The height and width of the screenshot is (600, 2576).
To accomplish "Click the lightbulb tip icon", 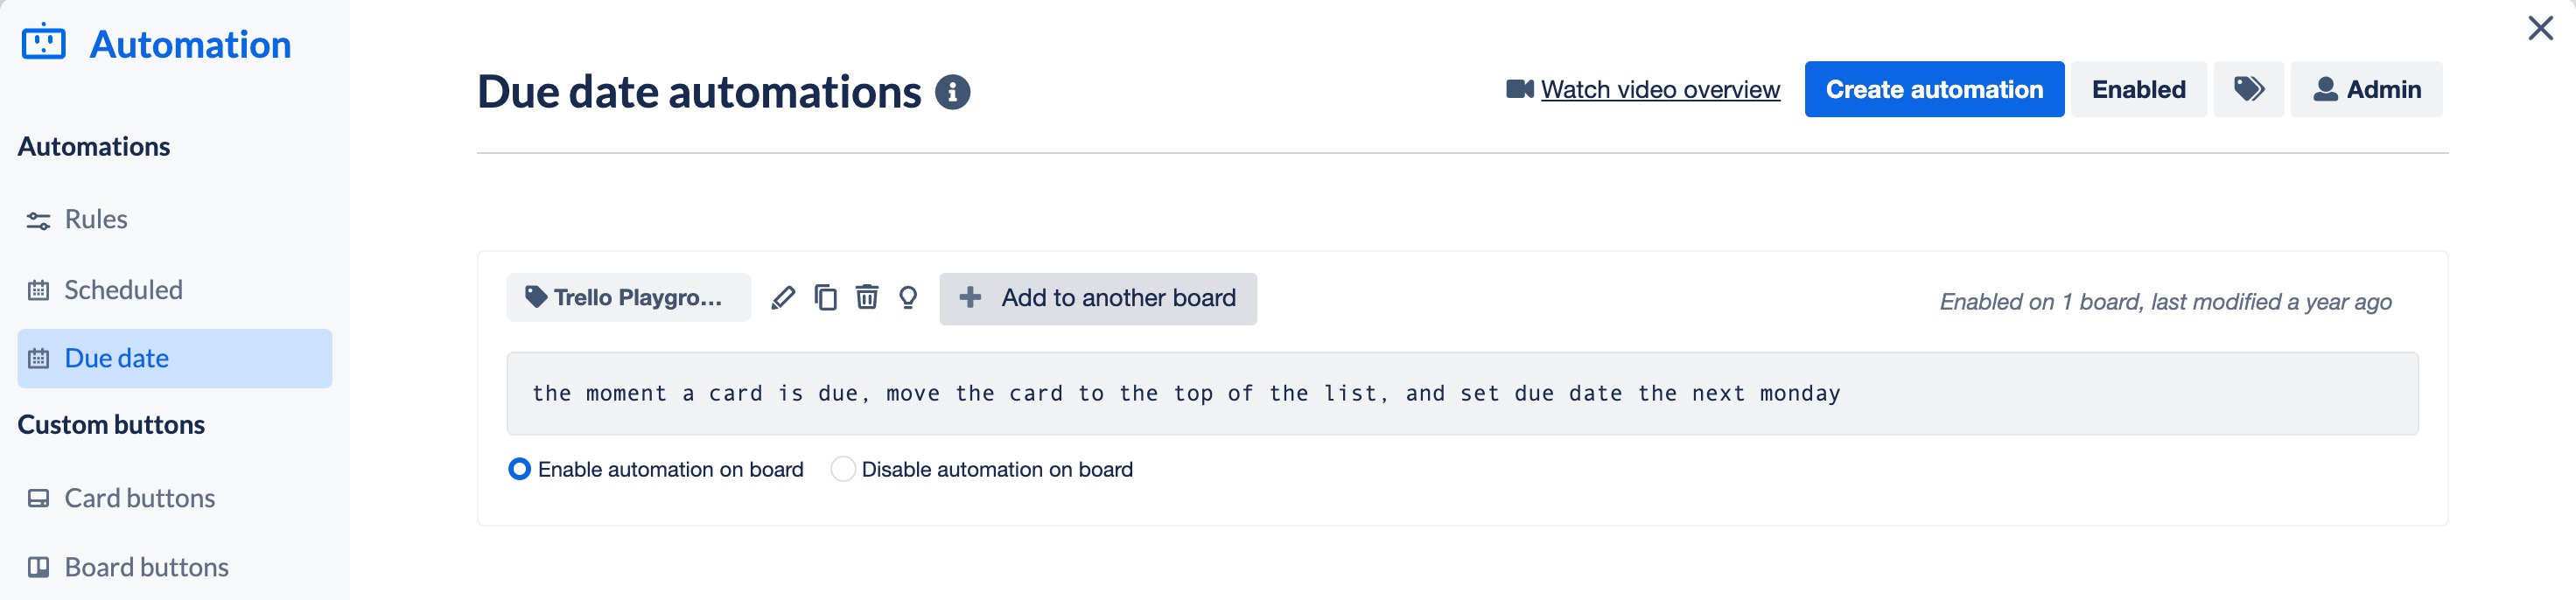I will tap(908, 297).
